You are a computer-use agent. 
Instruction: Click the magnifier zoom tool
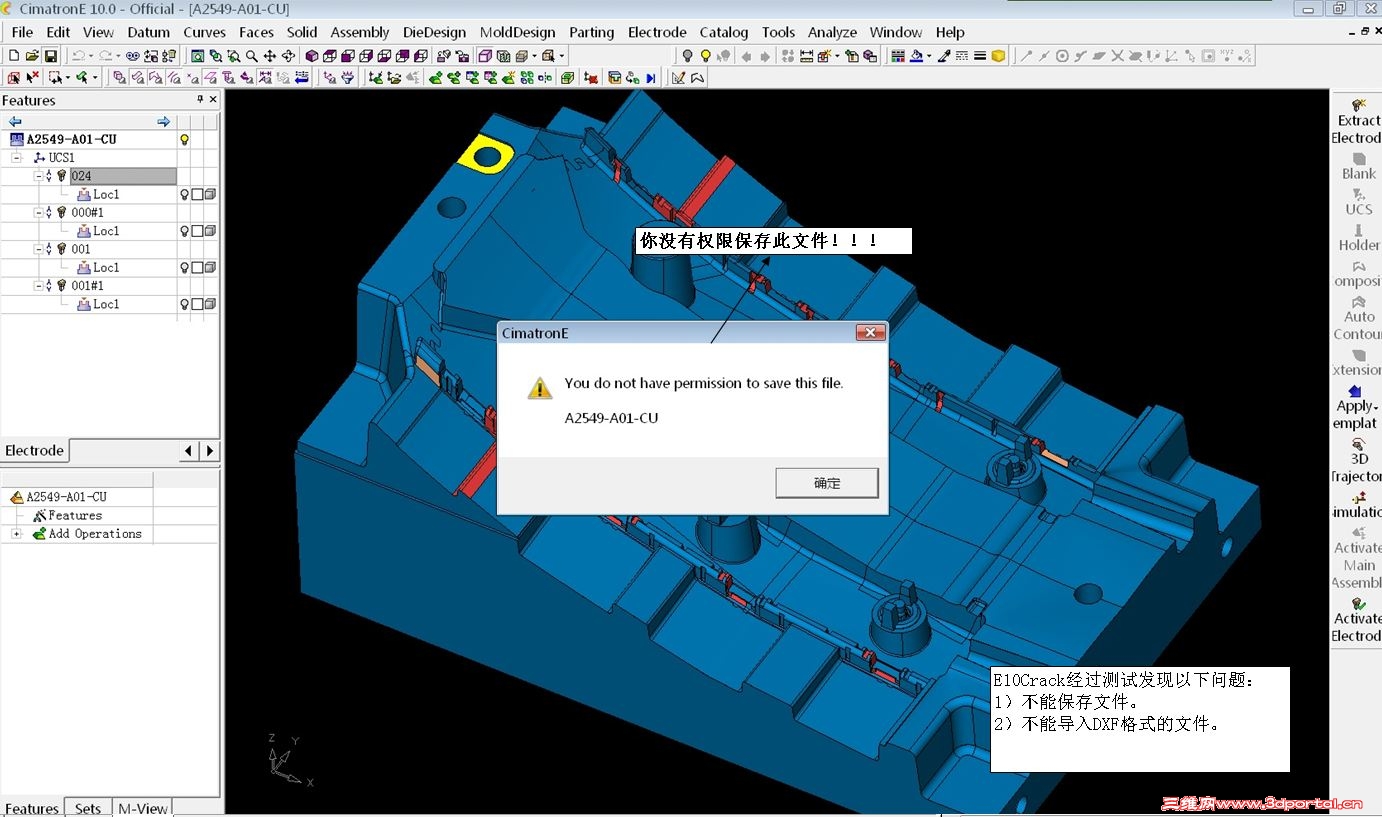252,56
